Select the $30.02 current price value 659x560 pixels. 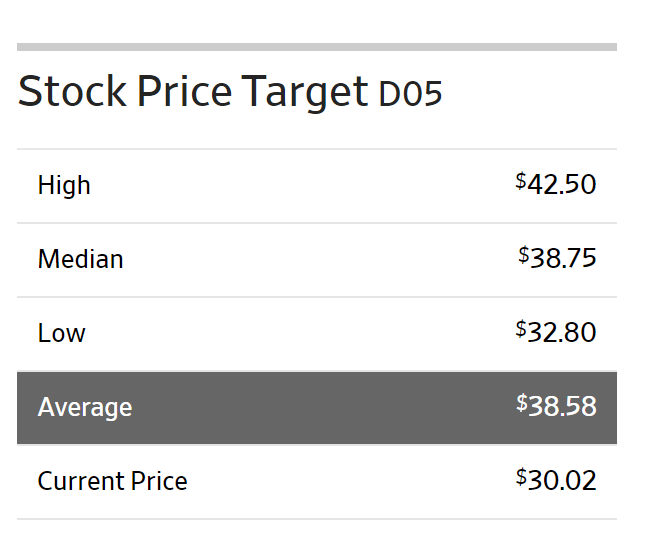point(556,479)
